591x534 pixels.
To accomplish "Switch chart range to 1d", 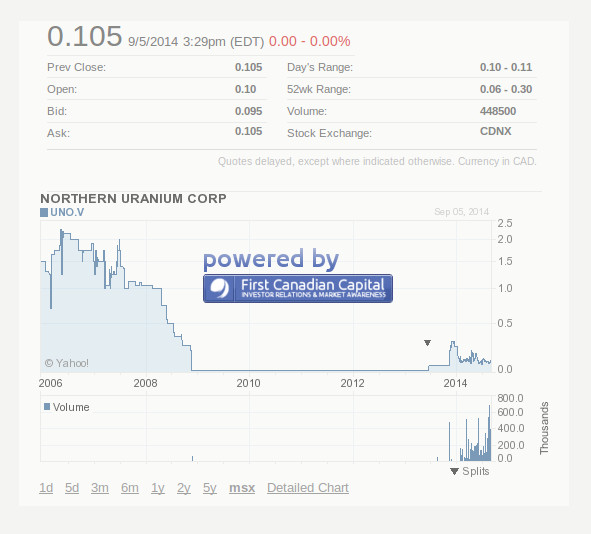I will 46,488.
